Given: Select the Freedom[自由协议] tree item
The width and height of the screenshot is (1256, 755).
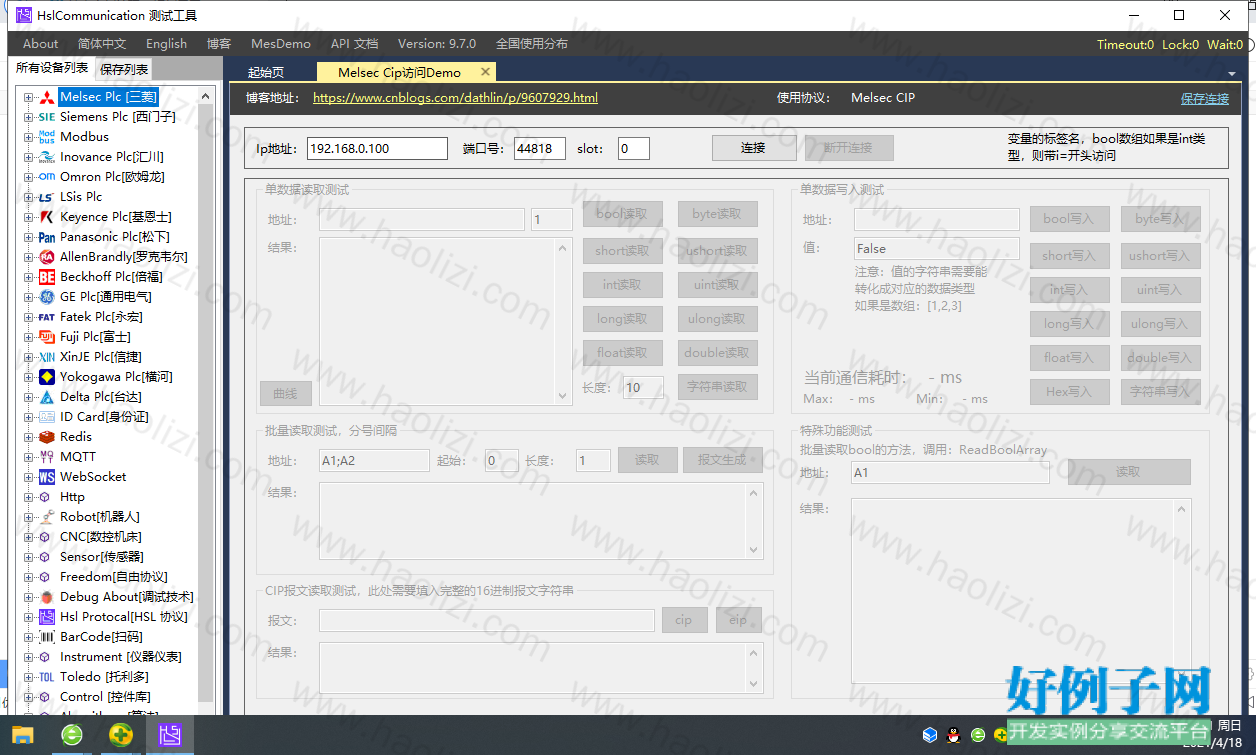Looking at the screenshot, I should 114,577.
